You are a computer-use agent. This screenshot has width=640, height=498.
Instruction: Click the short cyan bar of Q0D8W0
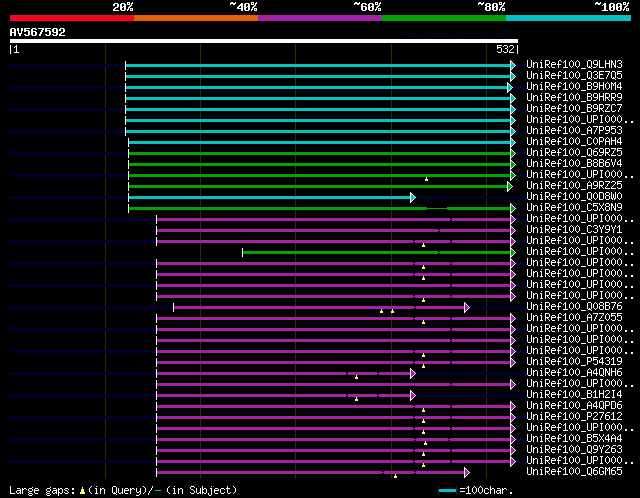[269, 198]
